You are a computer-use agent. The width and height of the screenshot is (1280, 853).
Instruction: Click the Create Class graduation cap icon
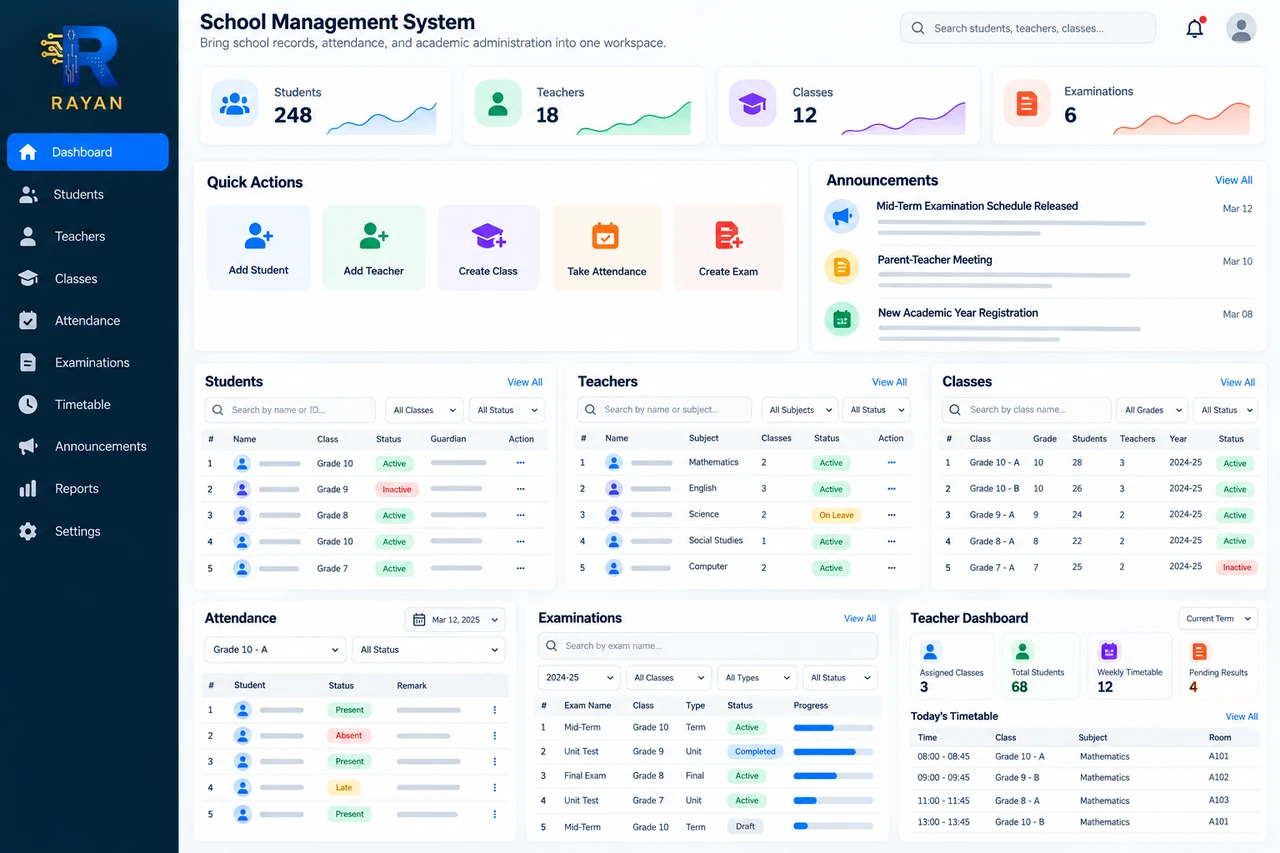488,236
